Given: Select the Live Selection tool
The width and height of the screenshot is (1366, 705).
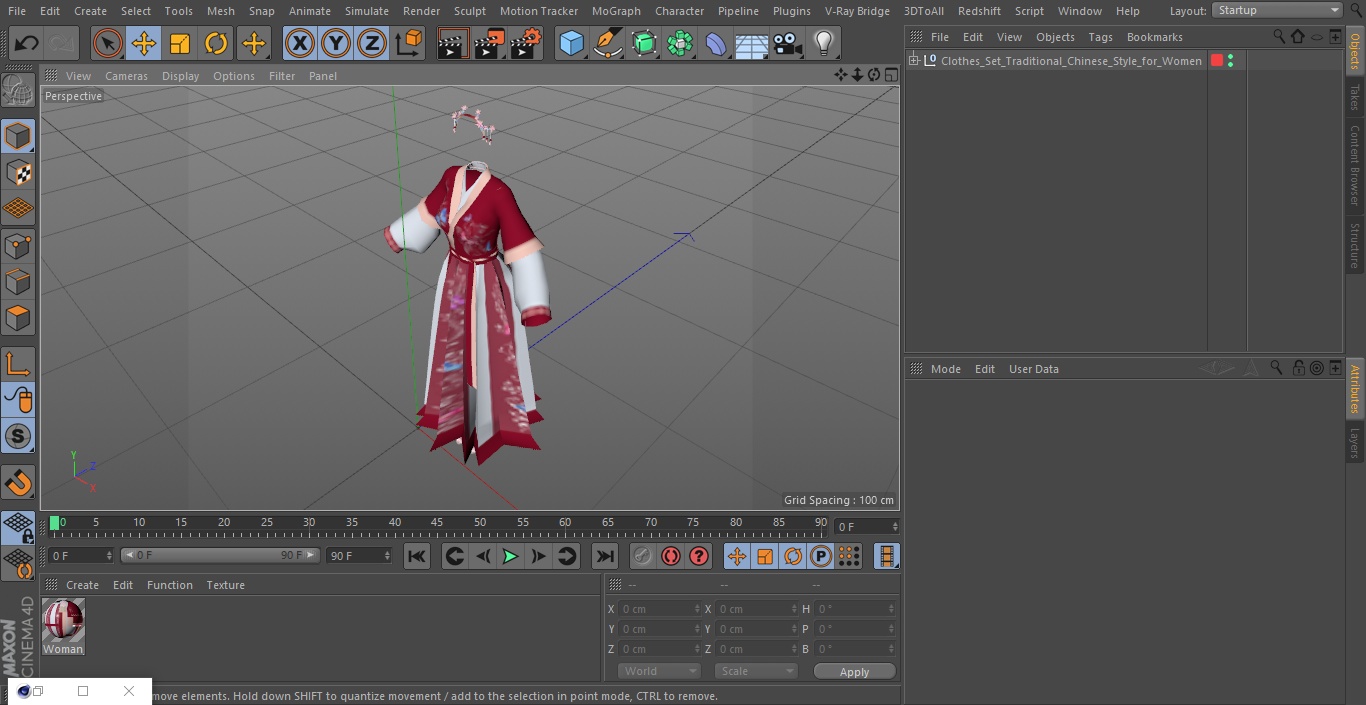Looking at the screenshot, I should [x=107, y=43].
